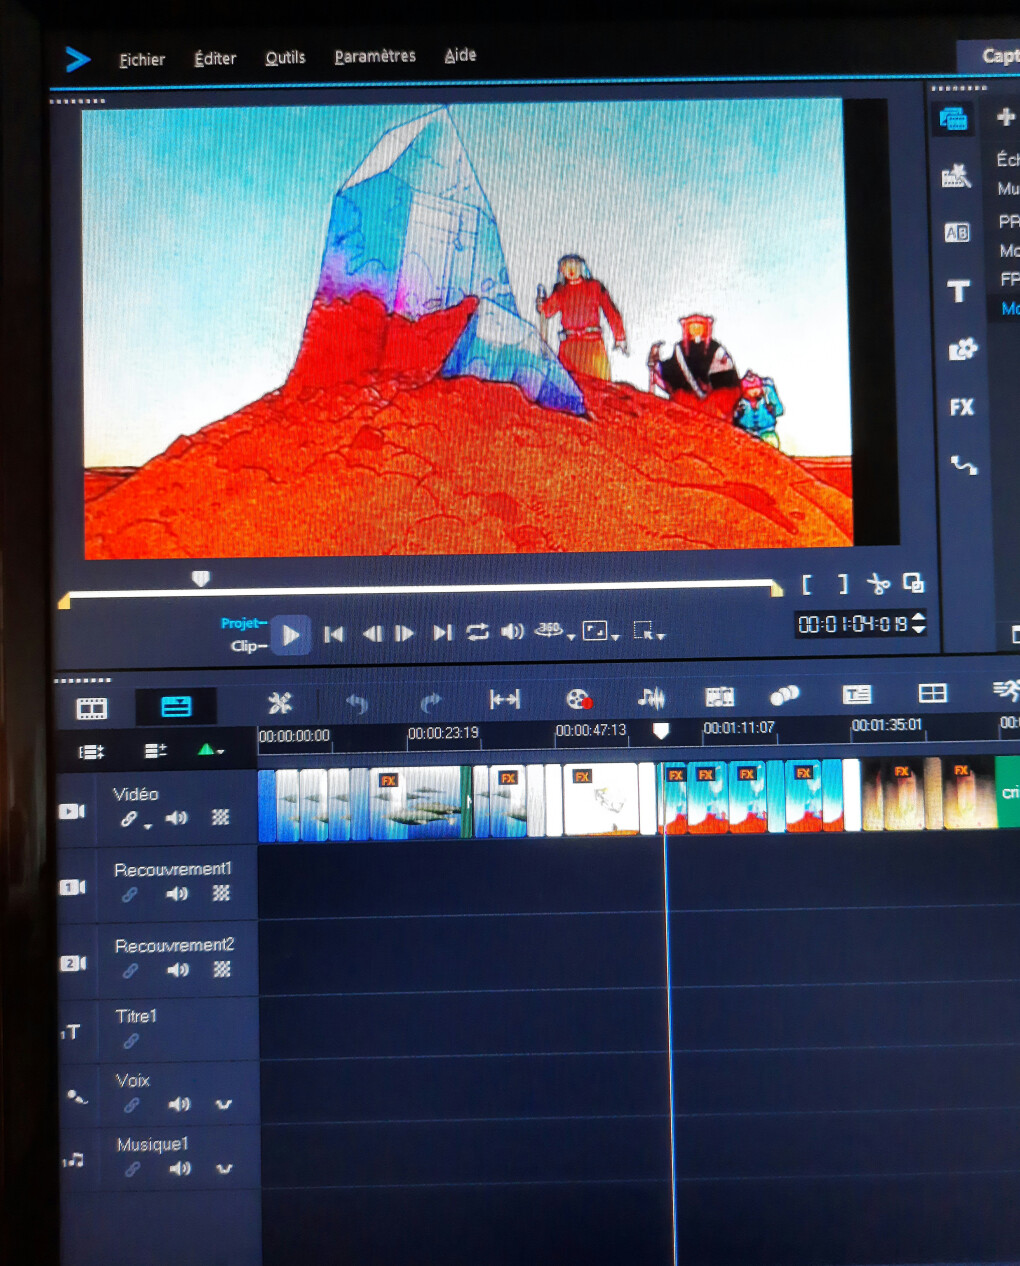Undo the last action

point(356,702)
